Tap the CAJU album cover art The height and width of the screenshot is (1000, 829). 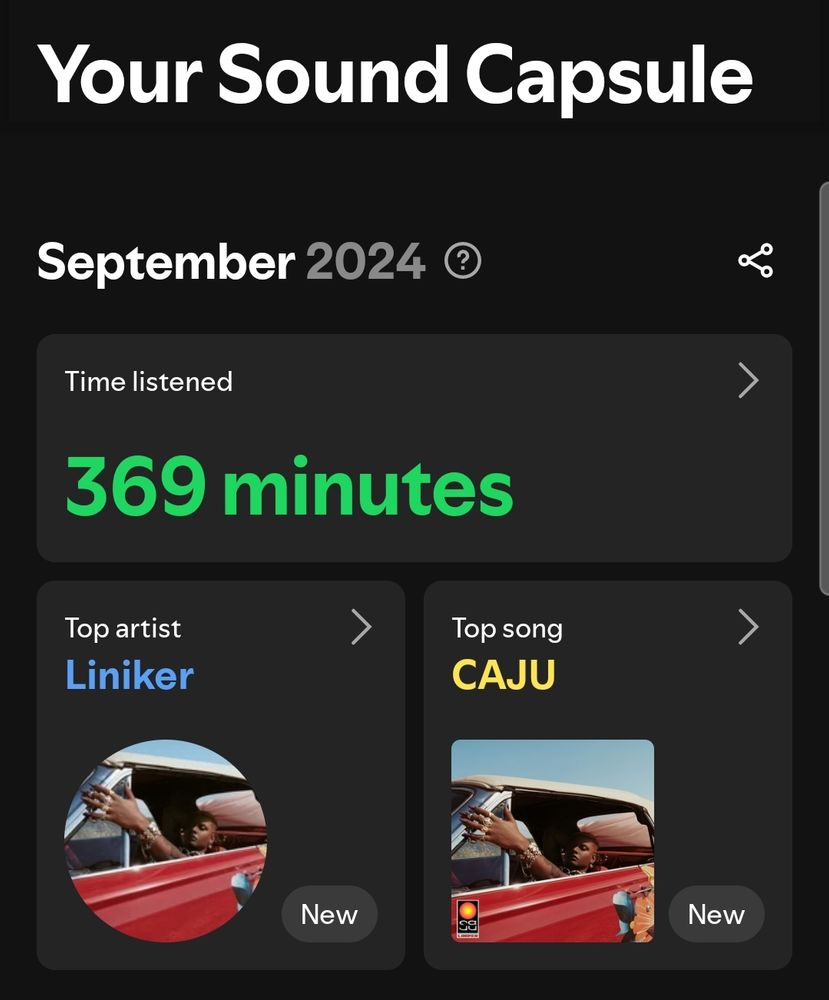click(552, 841)
